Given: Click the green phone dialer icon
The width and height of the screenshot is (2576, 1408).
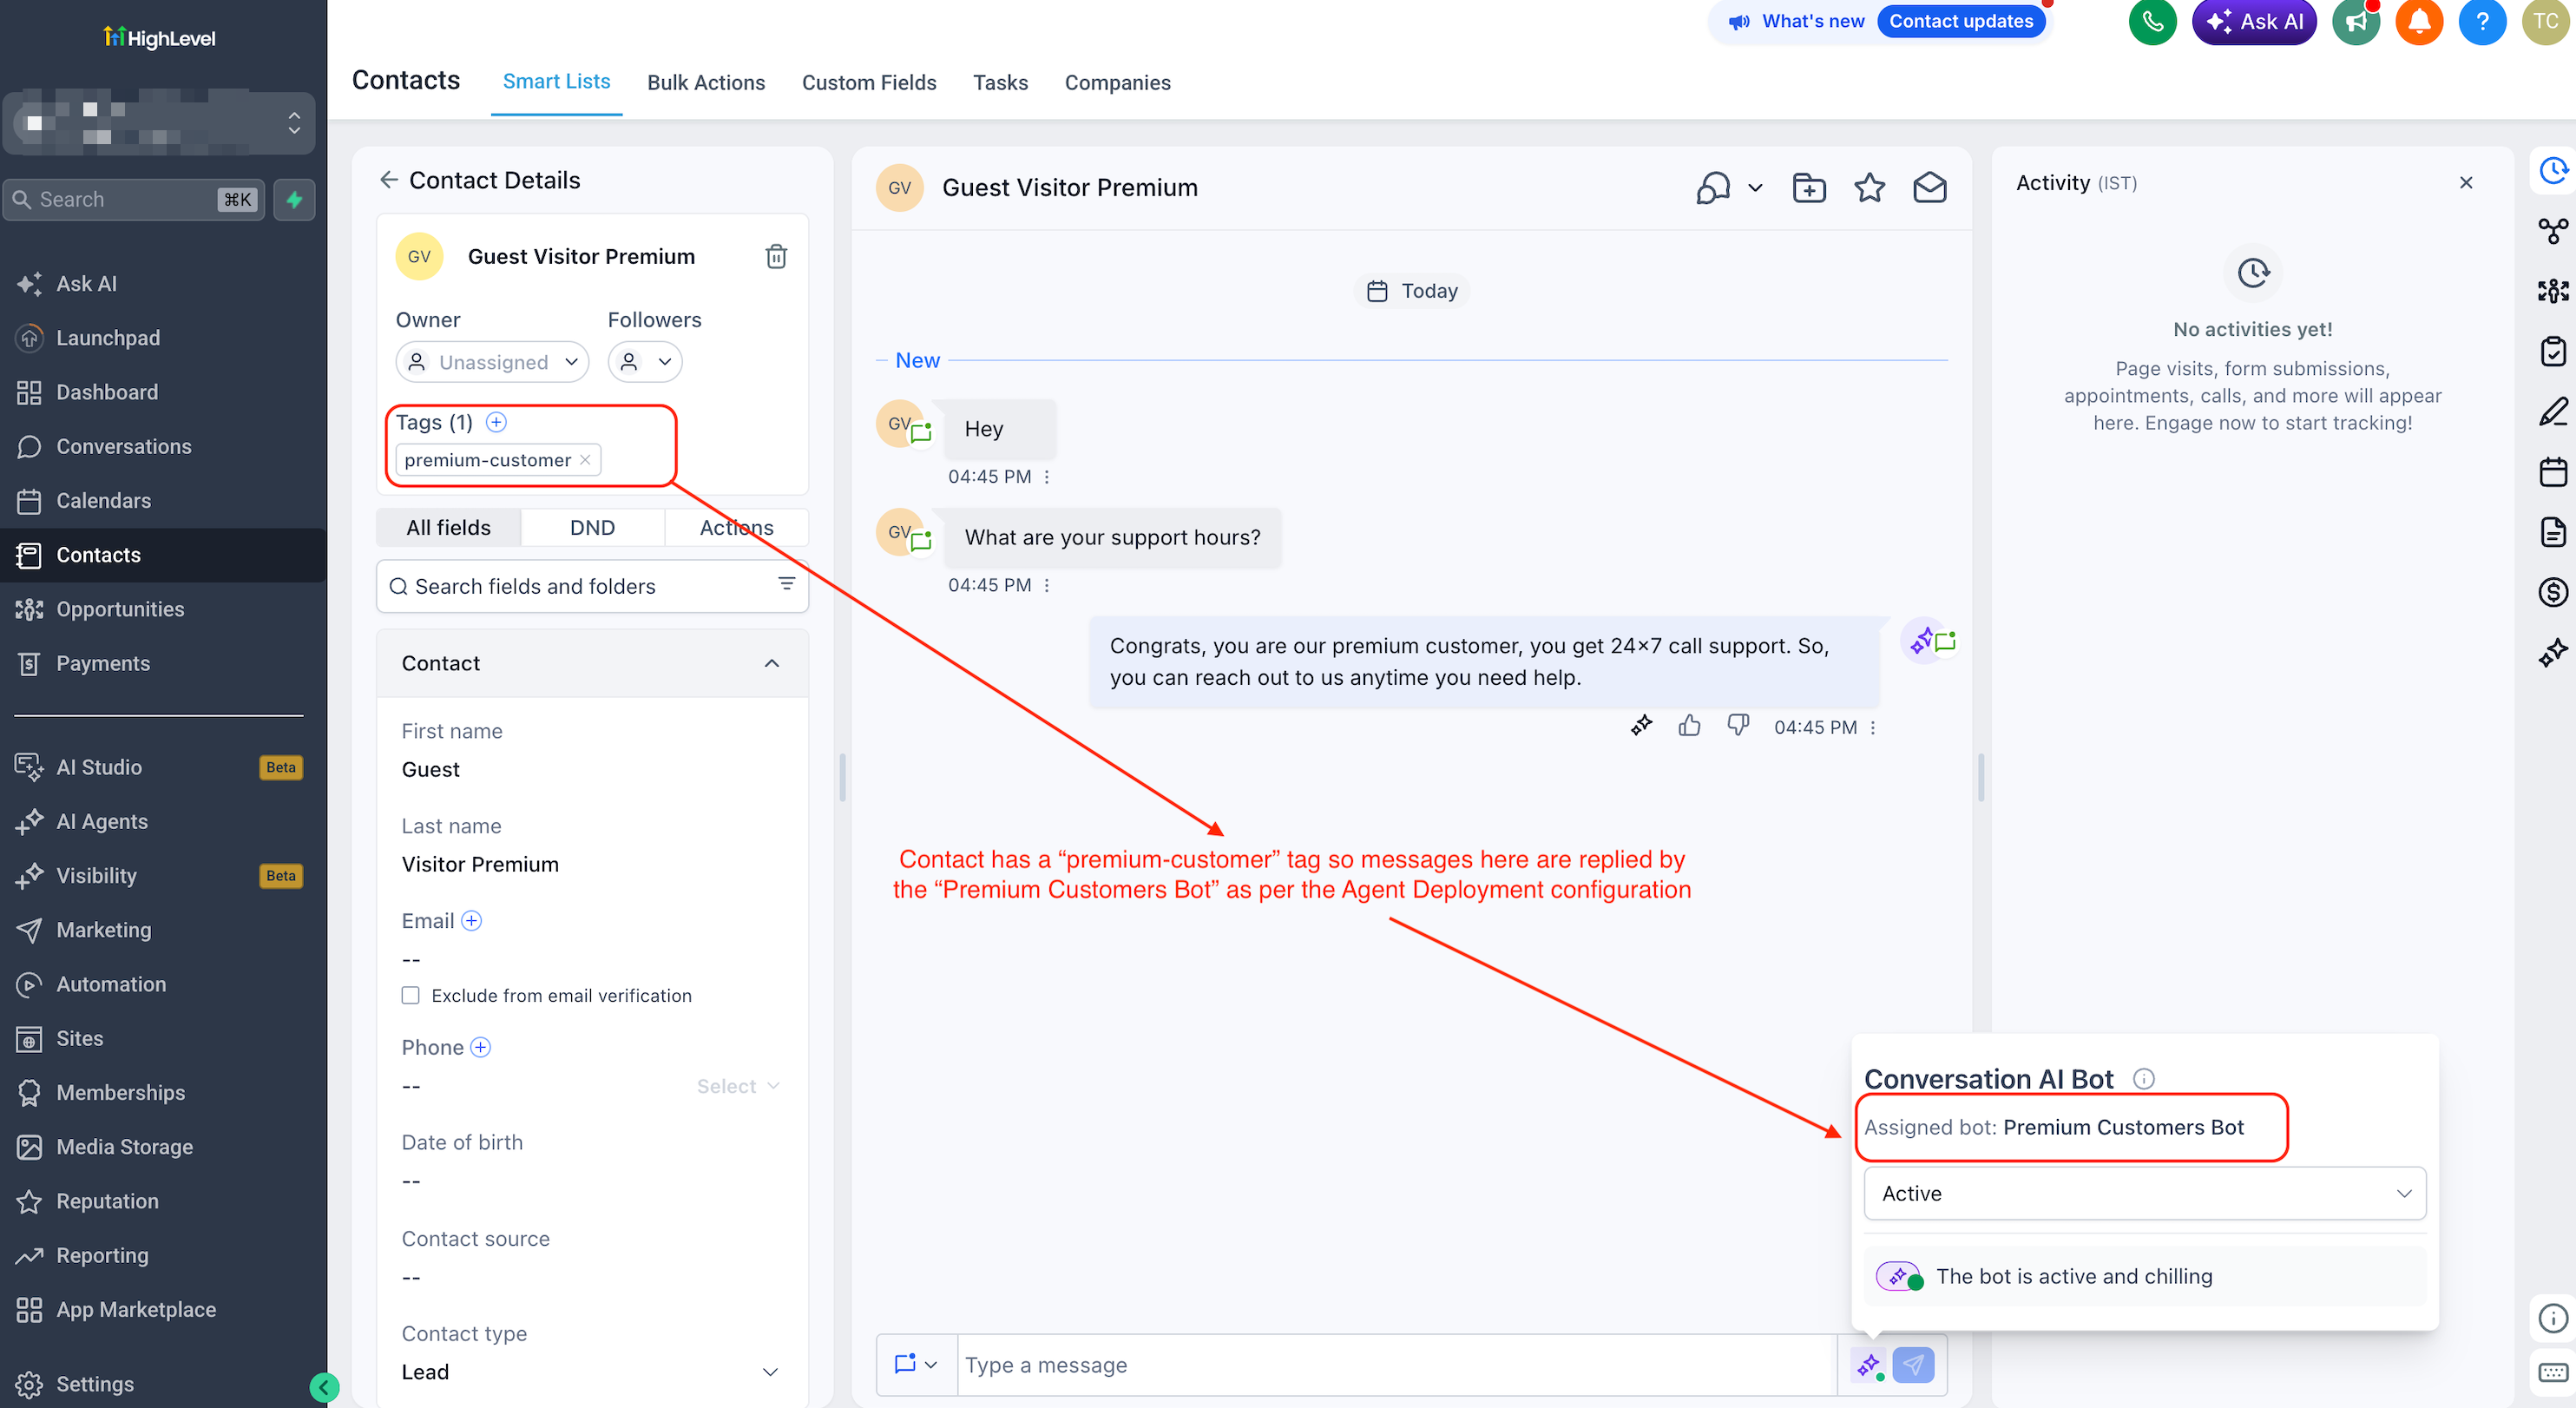Looking at the screenshot, I should (x=2152, y=22).
